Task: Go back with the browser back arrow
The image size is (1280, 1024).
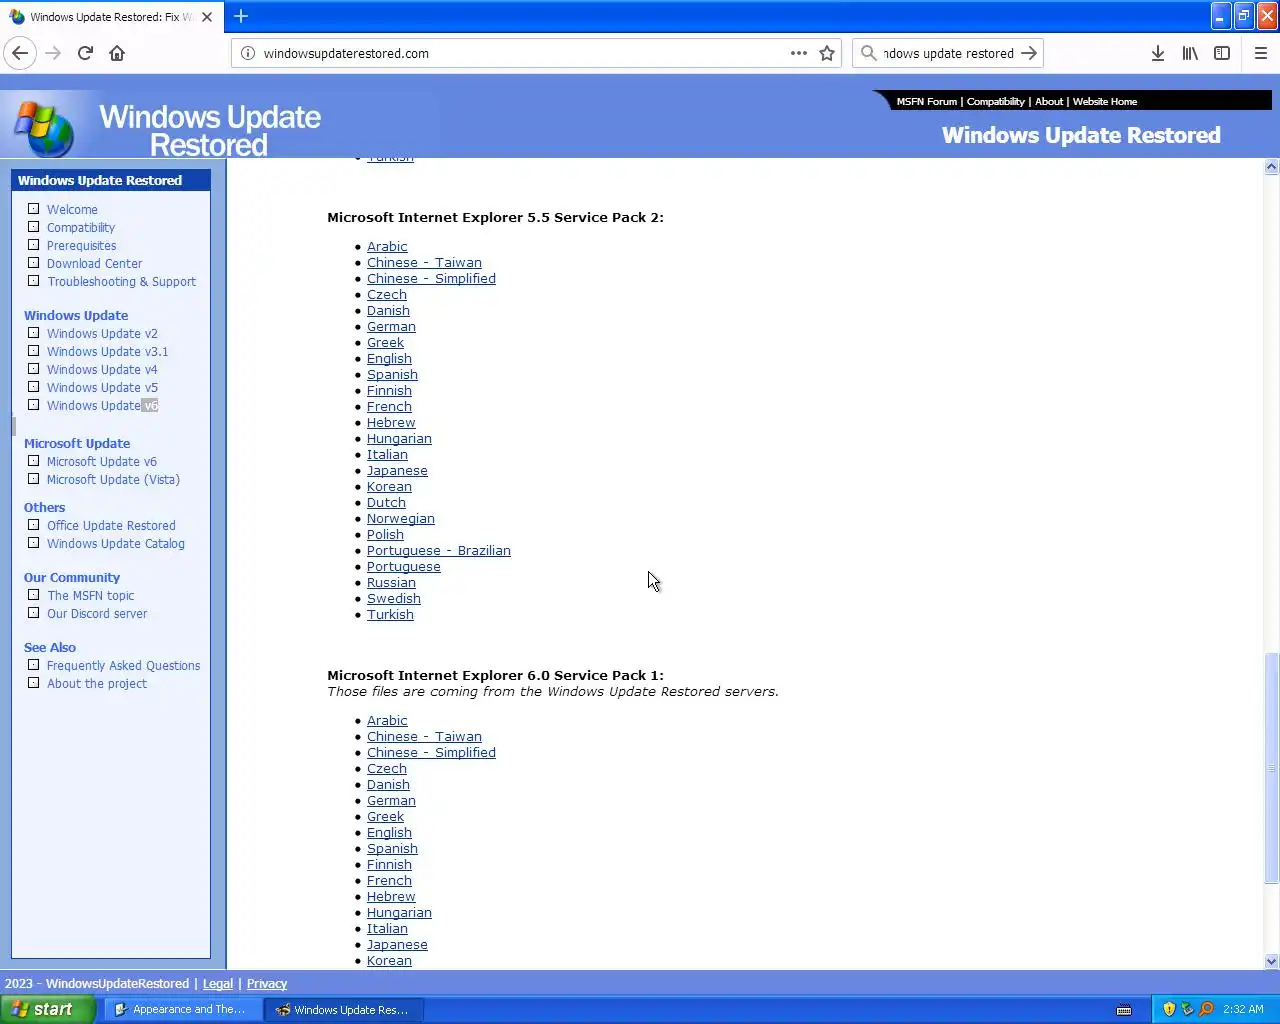Action: pyautogui.click(x=20, y=53)
